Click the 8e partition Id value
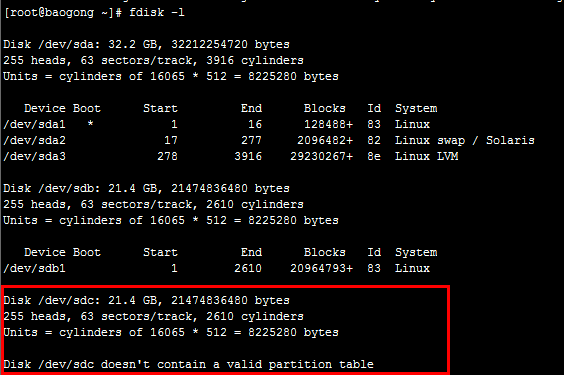564x375 pixels. [x=374, y=156]
